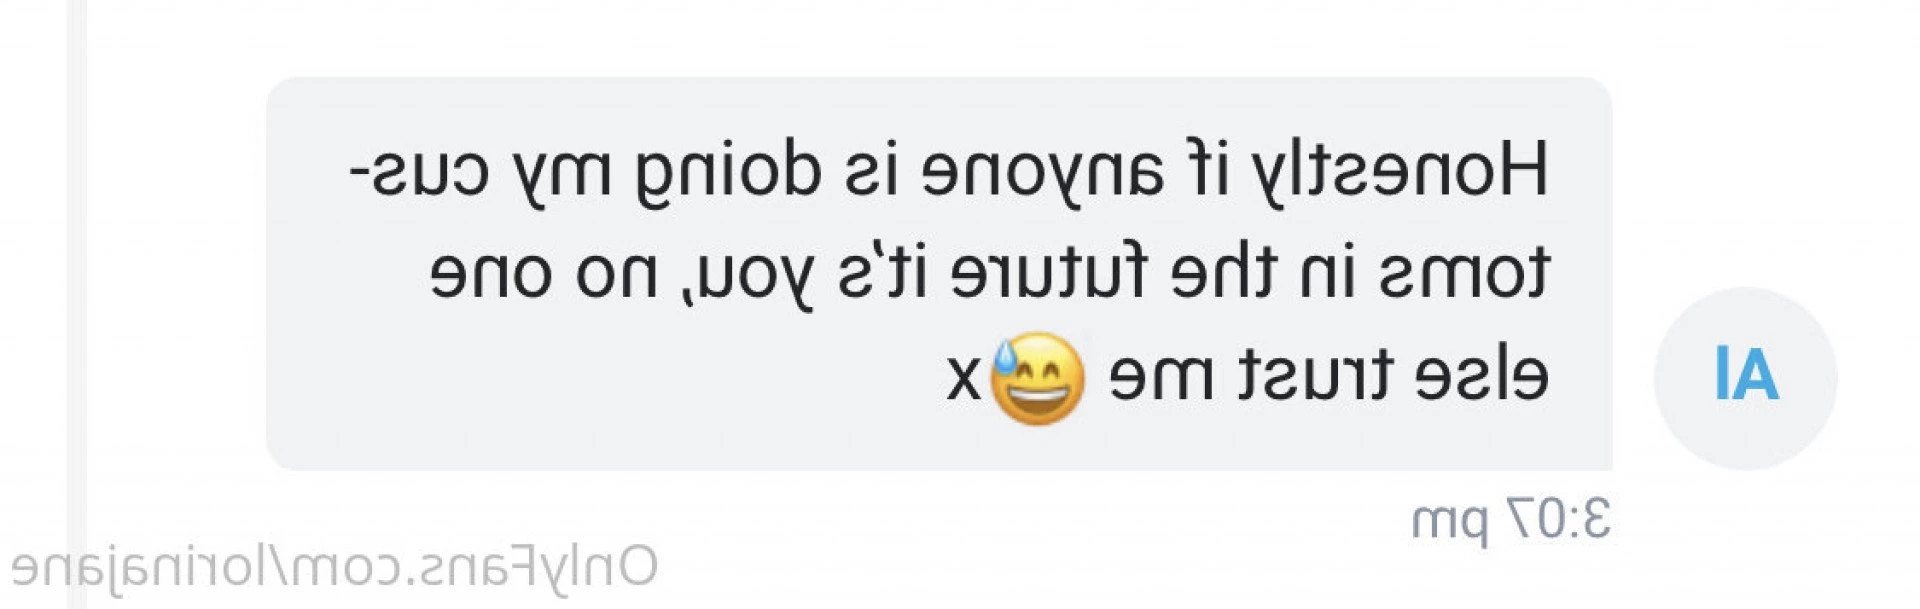
Task: Click the 3:07 pm message timestamp
Action: click(x=1510, y=520)
